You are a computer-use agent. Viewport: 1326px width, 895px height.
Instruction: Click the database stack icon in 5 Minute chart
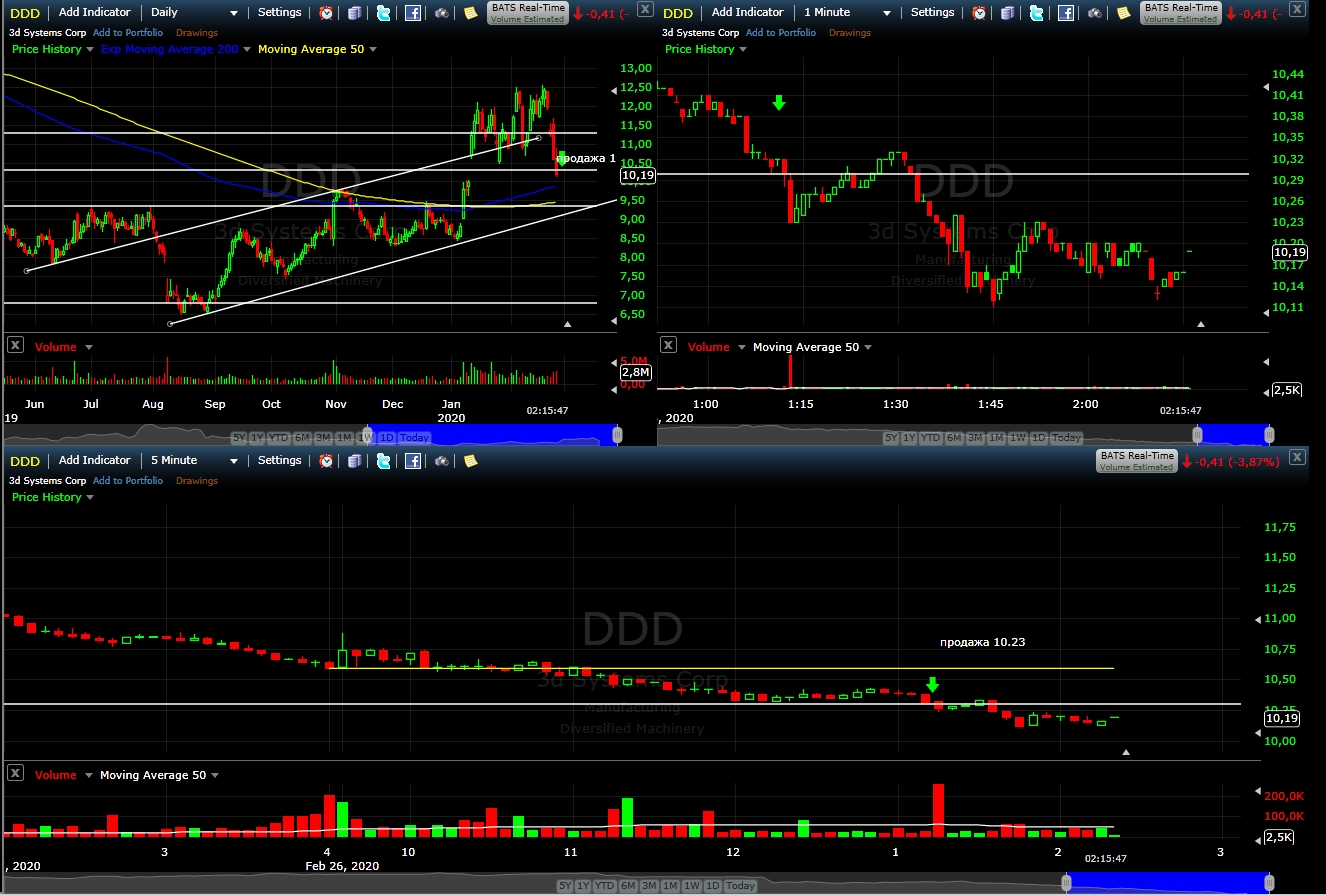(x=355, y=461)
